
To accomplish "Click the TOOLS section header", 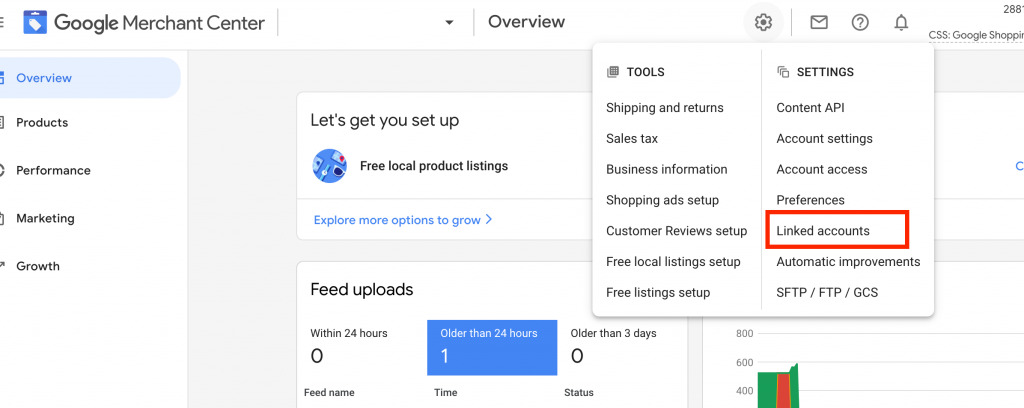I will pyautogui.click(x=645, y=72).
